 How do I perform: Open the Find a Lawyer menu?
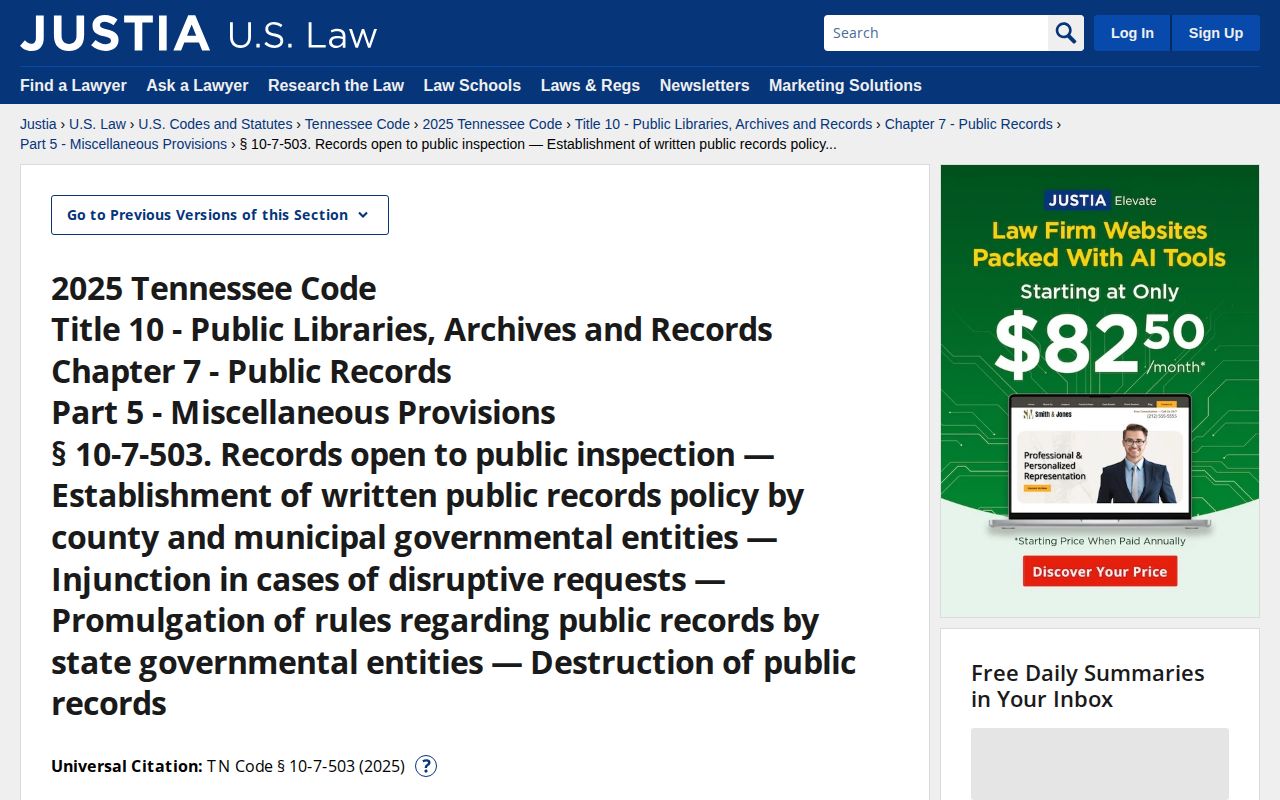(73, 85)
